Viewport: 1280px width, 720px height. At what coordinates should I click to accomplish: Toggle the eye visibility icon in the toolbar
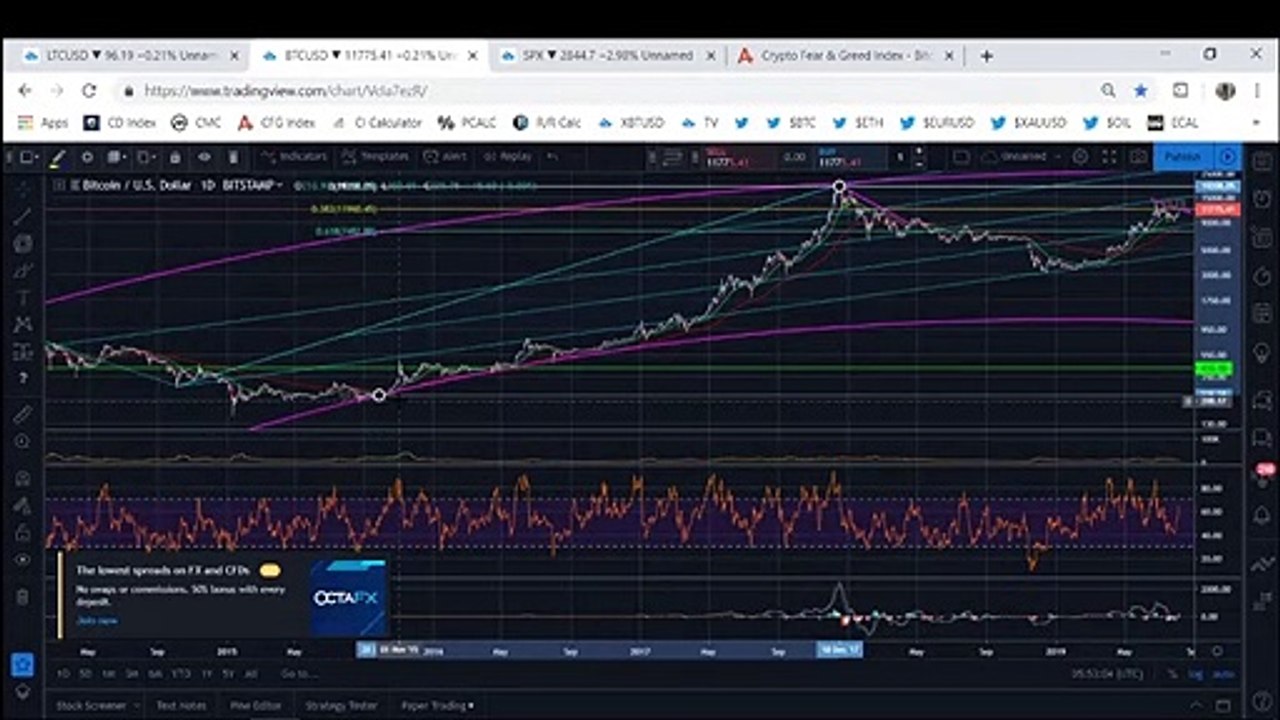click(204, 157)
